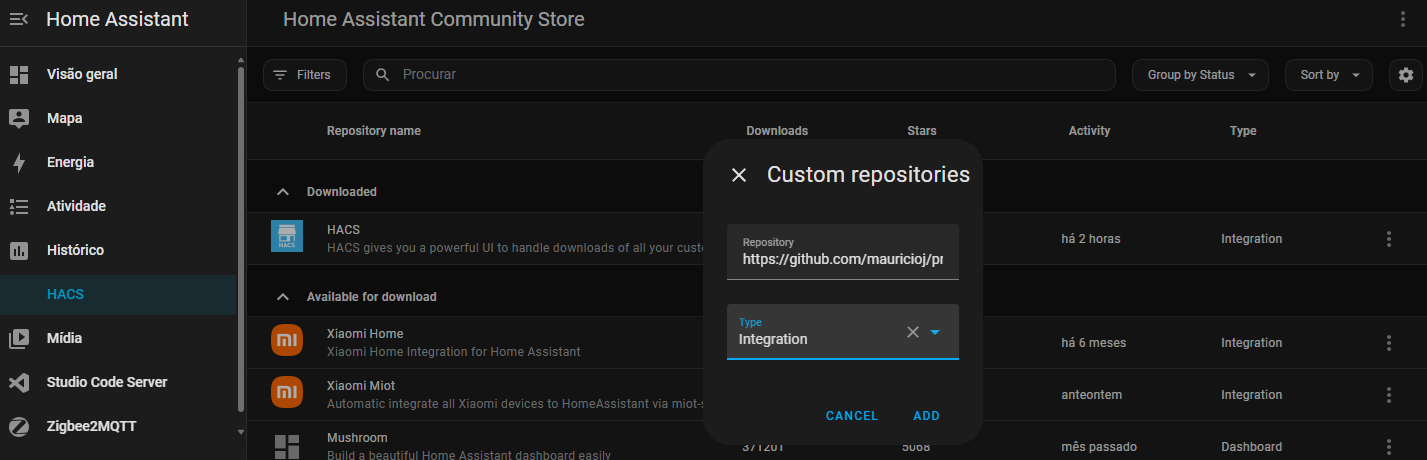Click the Energia lightning bolt icon
1427x460 pixels.
point(19,162)
